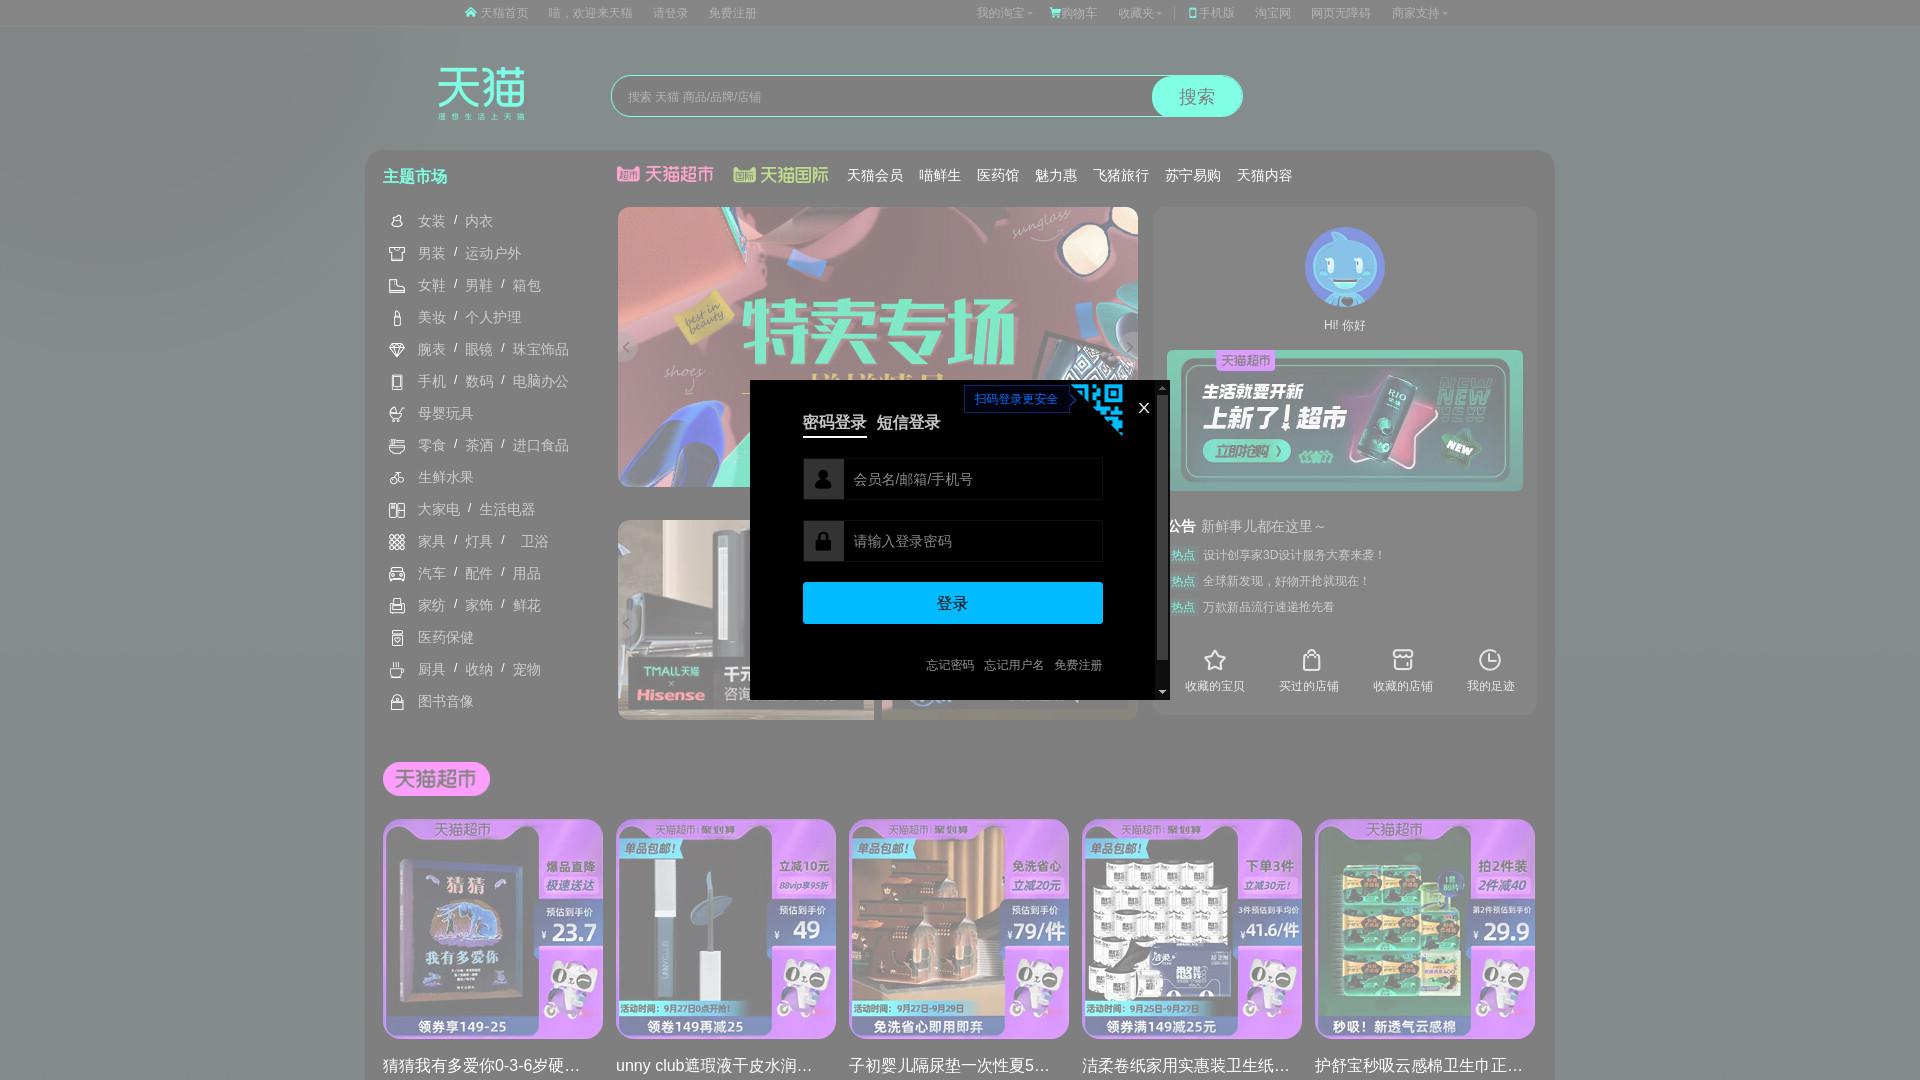
Task: Click the avatar mascot above Hi! 你好
Action: coord(1344,267)
